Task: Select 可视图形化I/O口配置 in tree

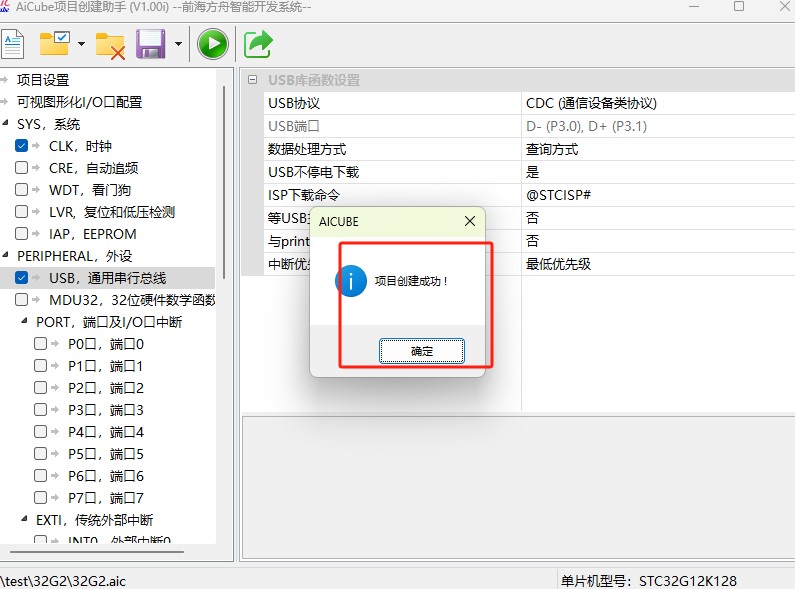Action: [79, 102]
